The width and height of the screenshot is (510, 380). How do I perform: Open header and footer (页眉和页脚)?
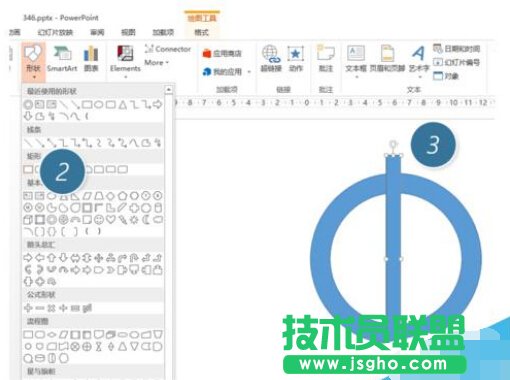pos(387,59)
